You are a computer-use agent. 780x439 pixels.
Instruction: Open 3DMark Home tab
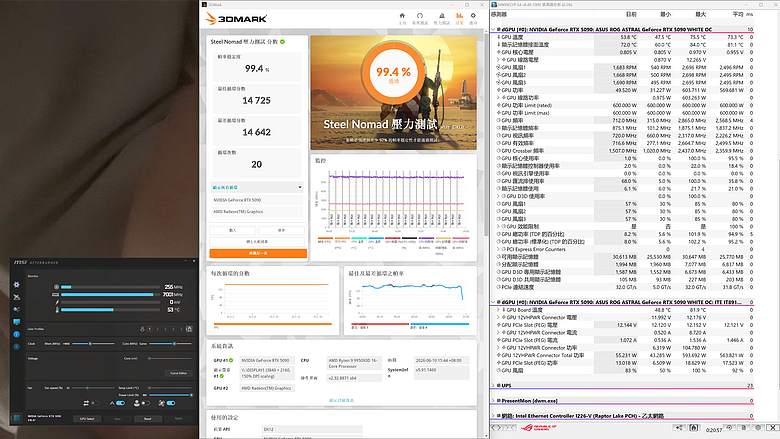402,18
